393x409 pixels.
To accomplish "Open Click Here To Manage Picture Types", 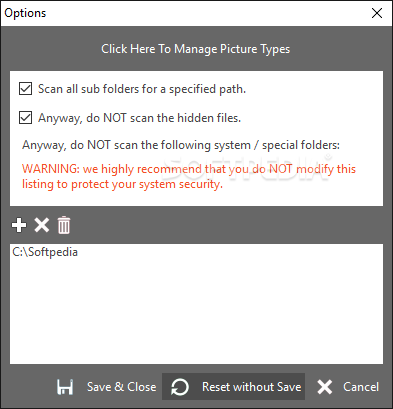I will 196,49.
